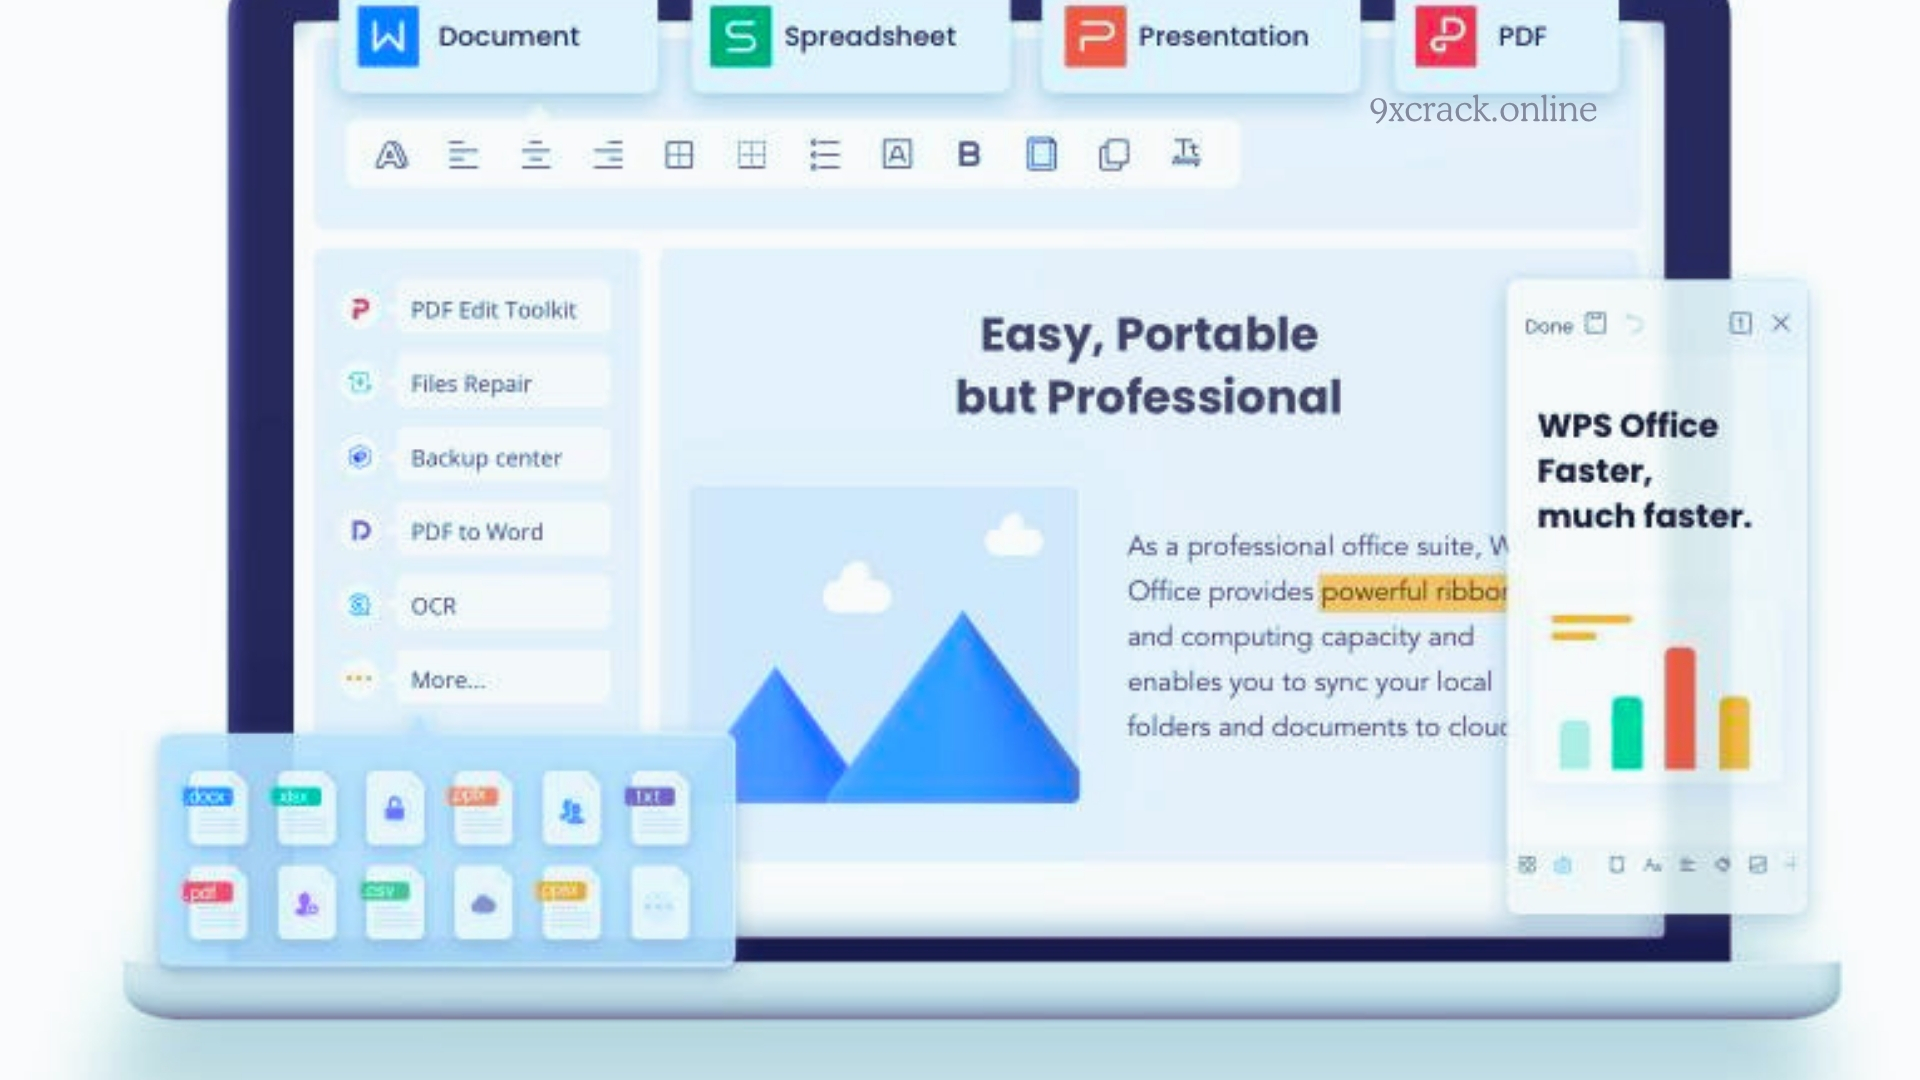Select the xlsx file icon
Screen dimensions: 1920x1080
303,808
